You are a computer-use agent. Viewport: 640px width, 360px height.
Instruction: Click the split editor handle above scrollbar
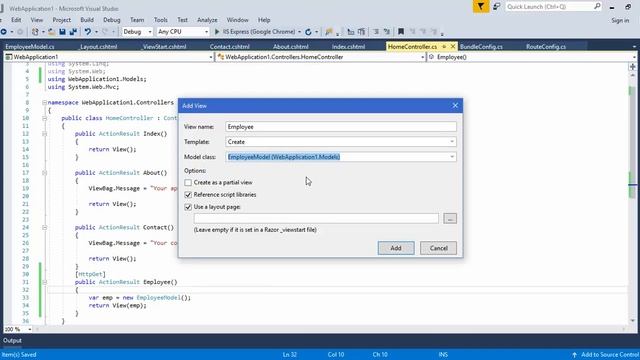[633, 67]
